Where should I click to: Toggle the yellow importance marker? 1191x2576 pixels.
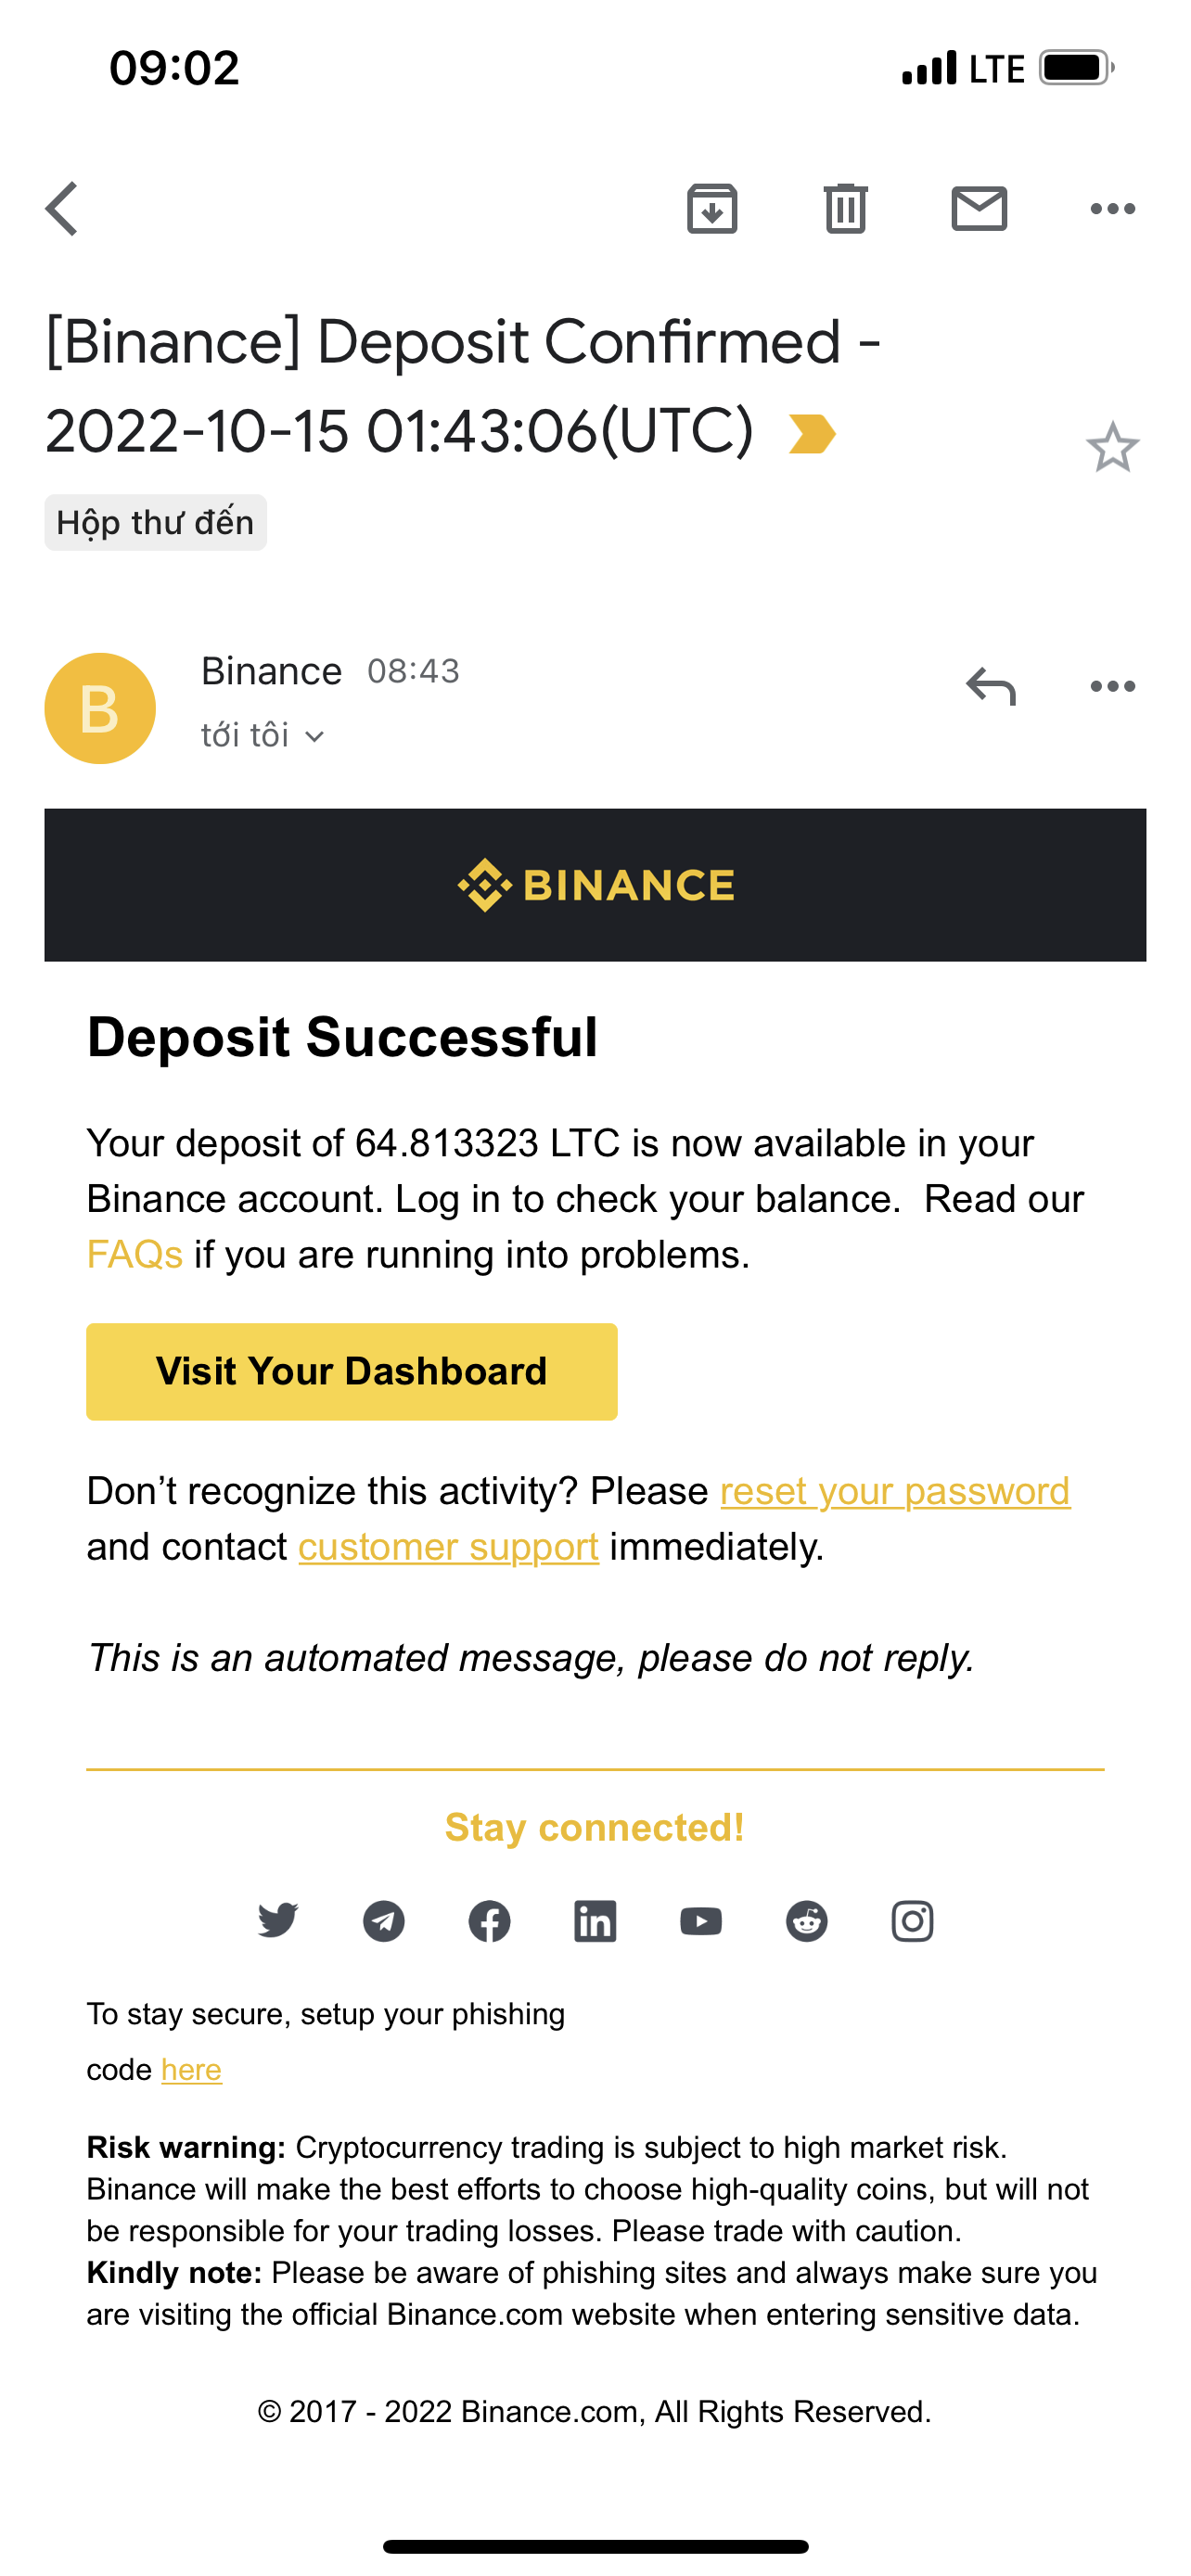coord(811,434)
